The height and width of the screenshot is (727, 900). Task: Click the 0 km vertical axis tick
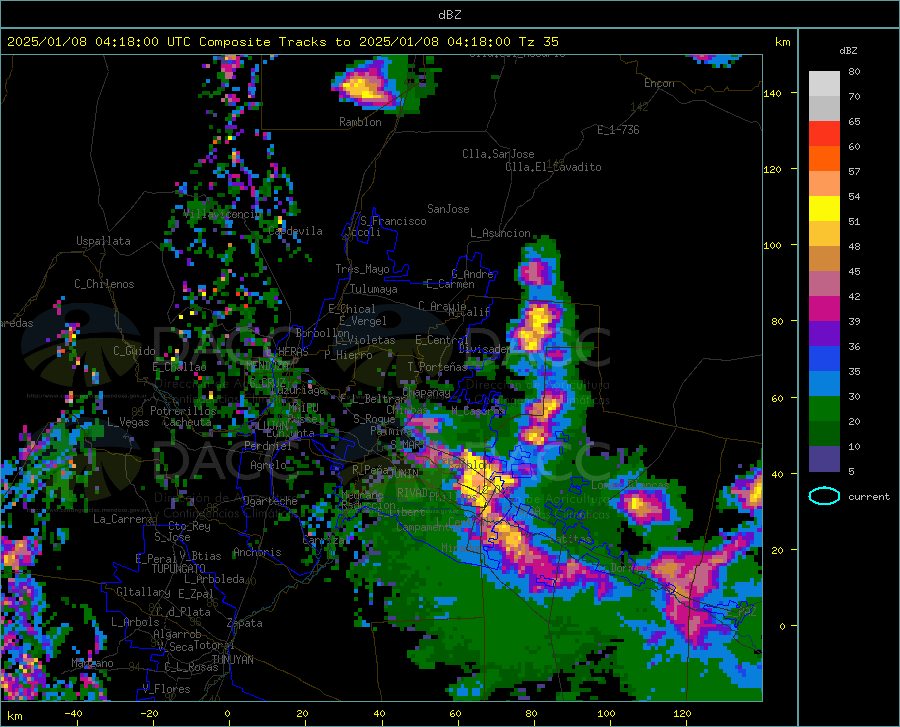coord(782,626)
